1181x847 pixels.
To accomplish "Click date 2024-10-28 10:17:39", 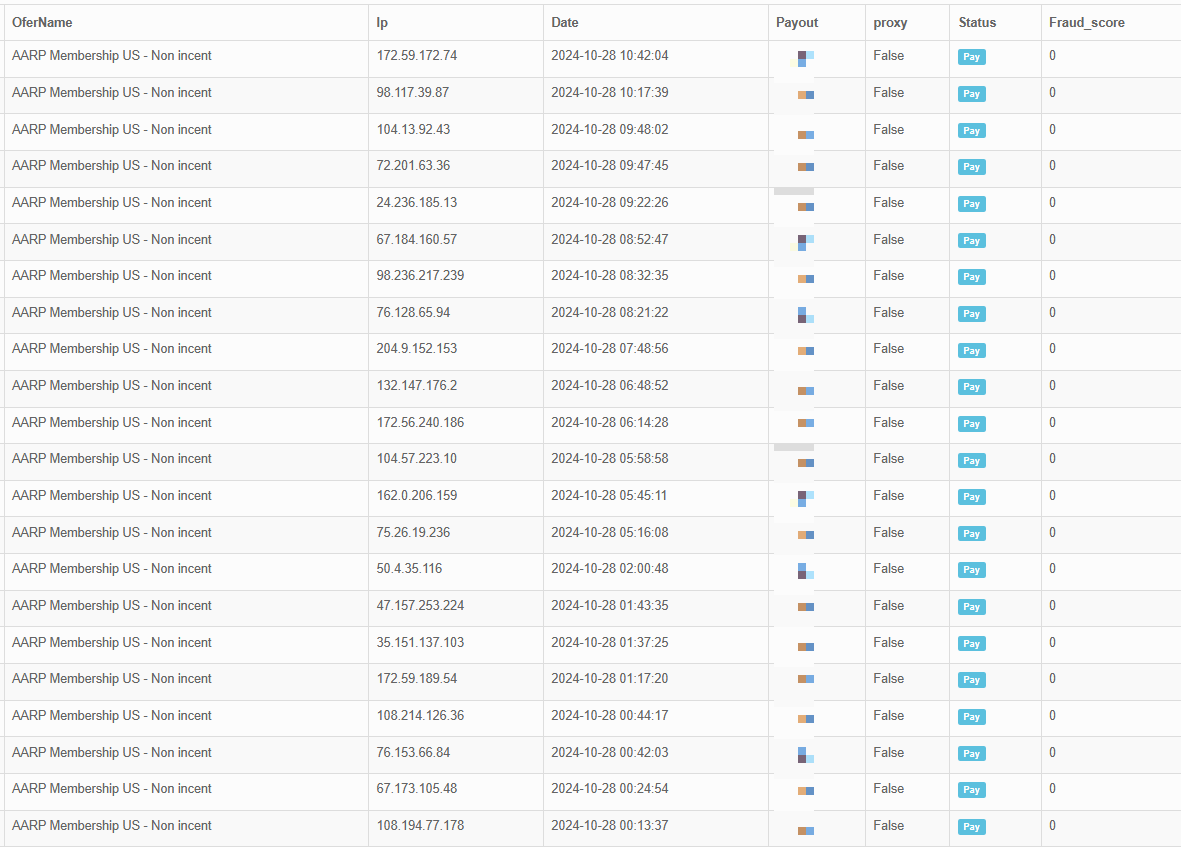I will coord(609,93).
